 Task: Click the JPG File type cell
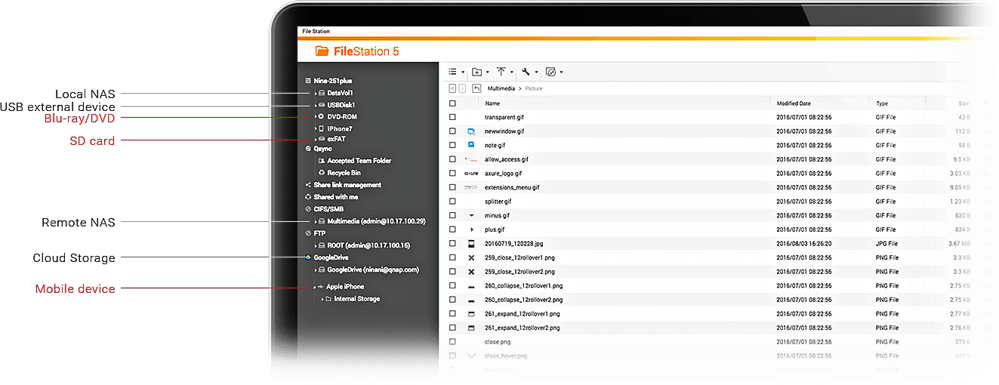point(888,243)
